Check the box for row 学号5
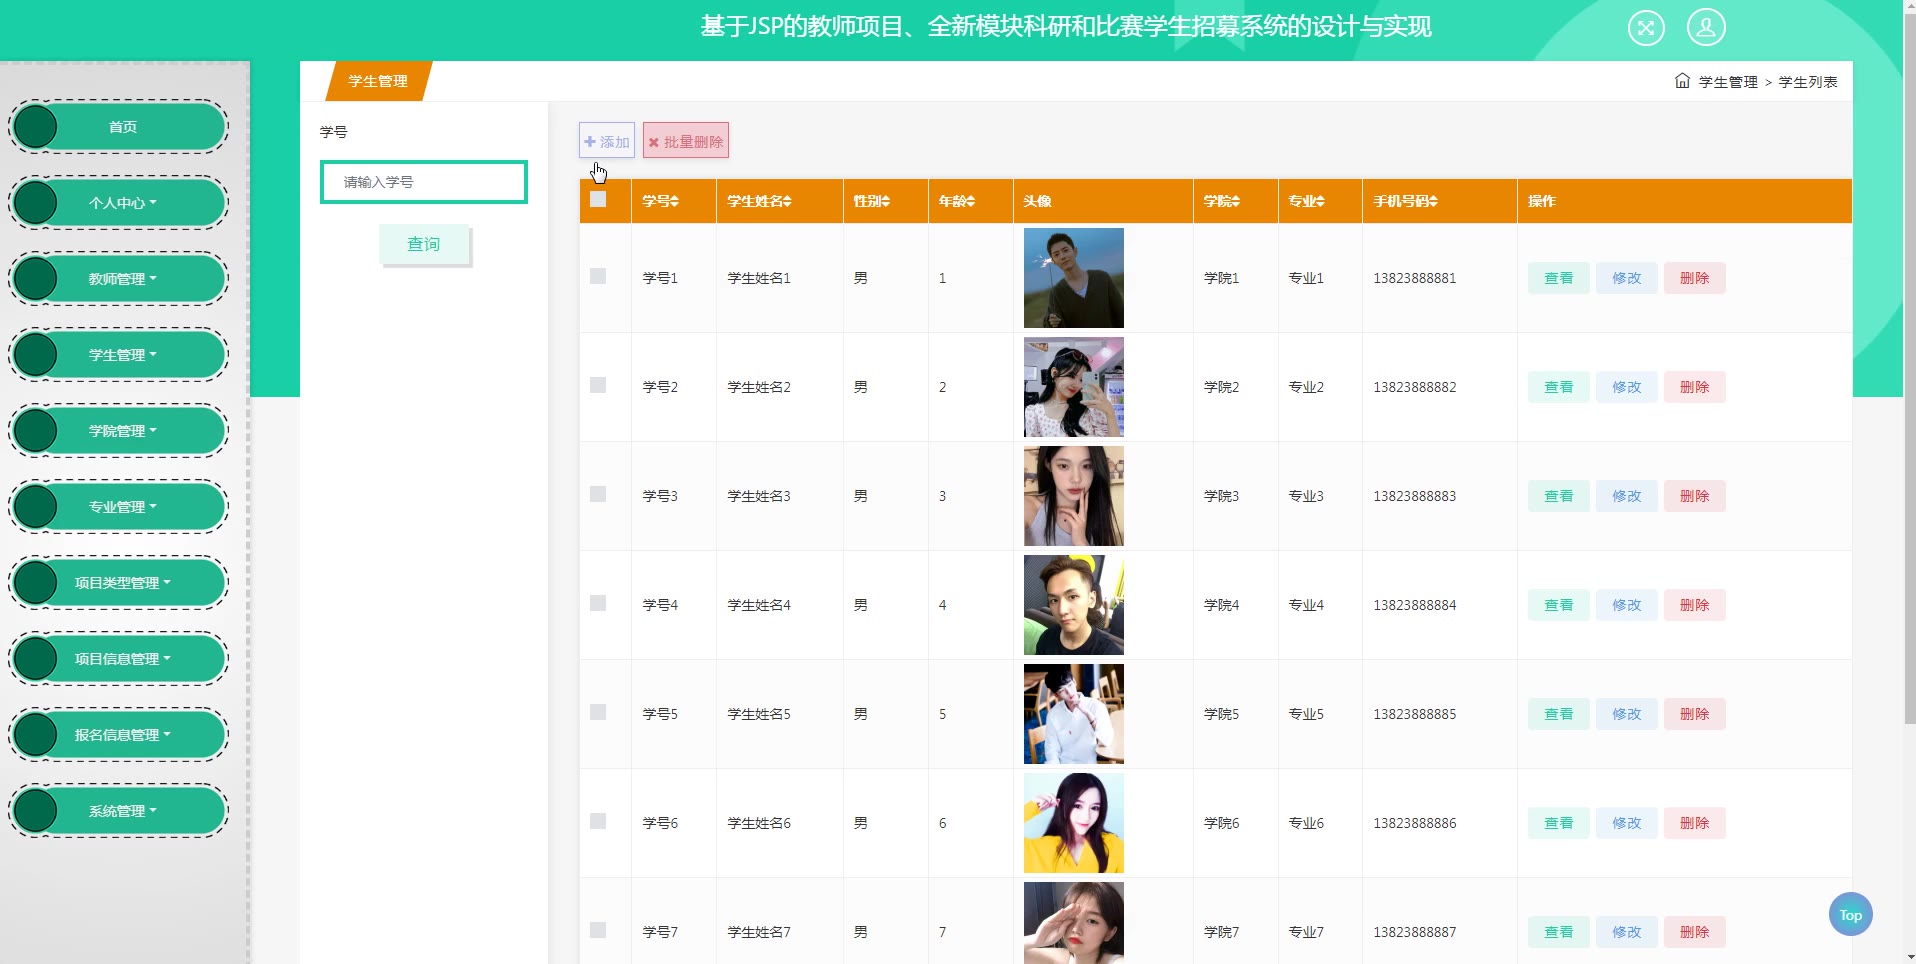 pyautogui.click(x=598, y=712)
